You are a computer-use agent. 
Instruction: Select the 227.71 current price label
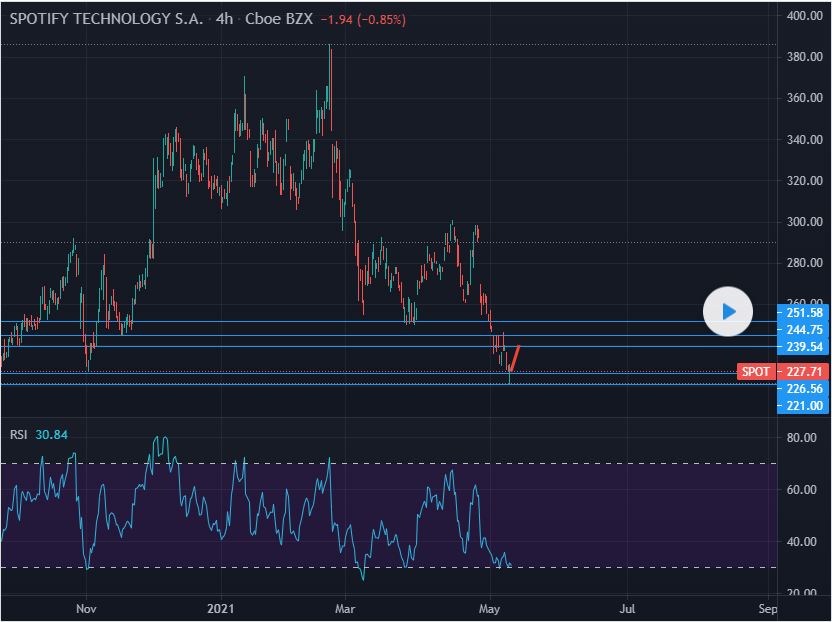pyautogui.click(x=803, y=372)
